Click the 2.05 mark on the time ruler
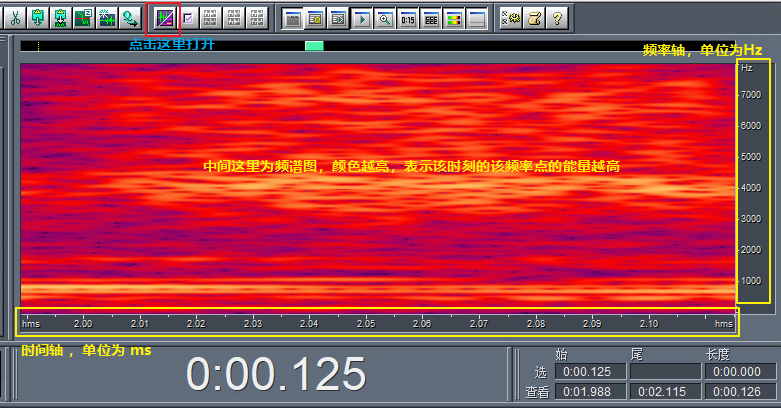781x408 pixels. pyautogui.click(x=366, y=323)
